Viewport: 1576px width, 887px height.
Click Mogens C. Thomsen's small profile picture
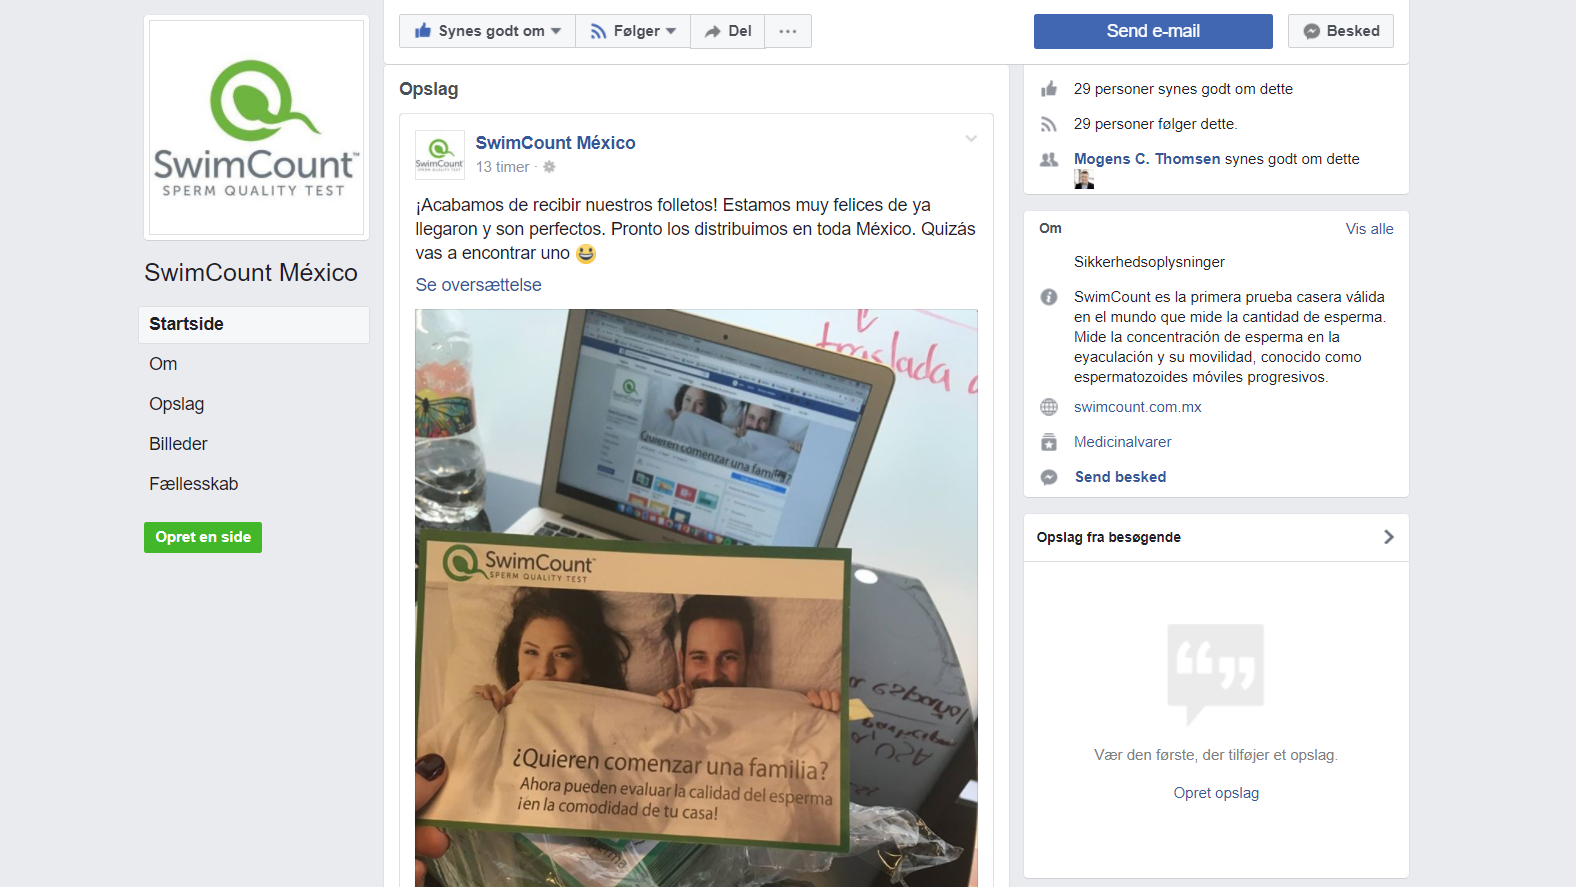tap(1084, 179)
